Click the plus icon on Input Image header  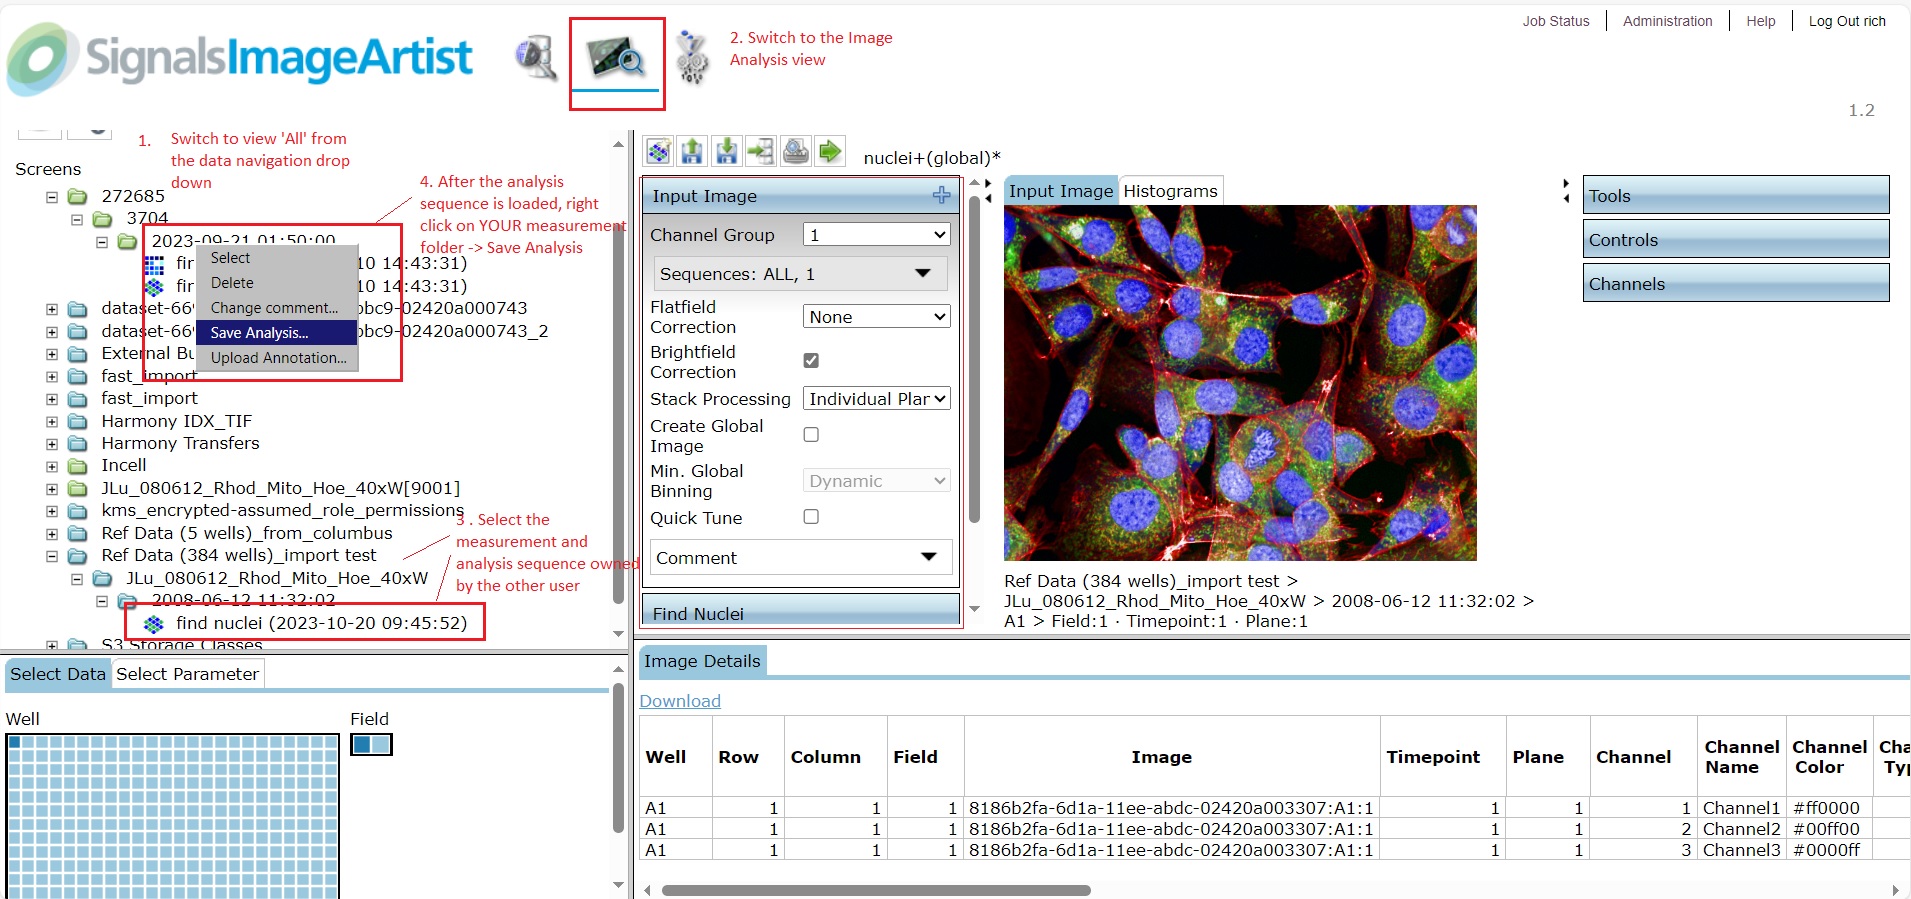[941, 195]
